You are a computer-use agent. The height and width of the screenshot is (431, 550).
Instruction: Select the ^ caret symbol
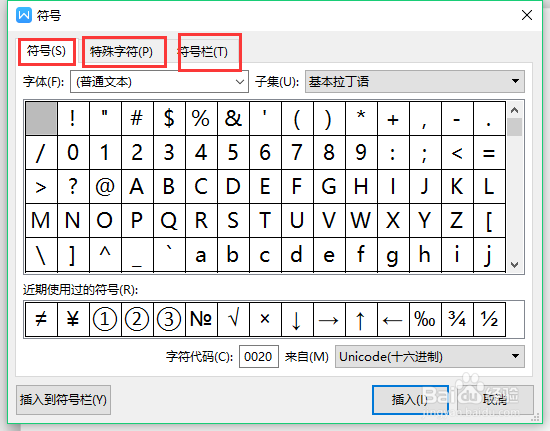(x=105, y=255)
